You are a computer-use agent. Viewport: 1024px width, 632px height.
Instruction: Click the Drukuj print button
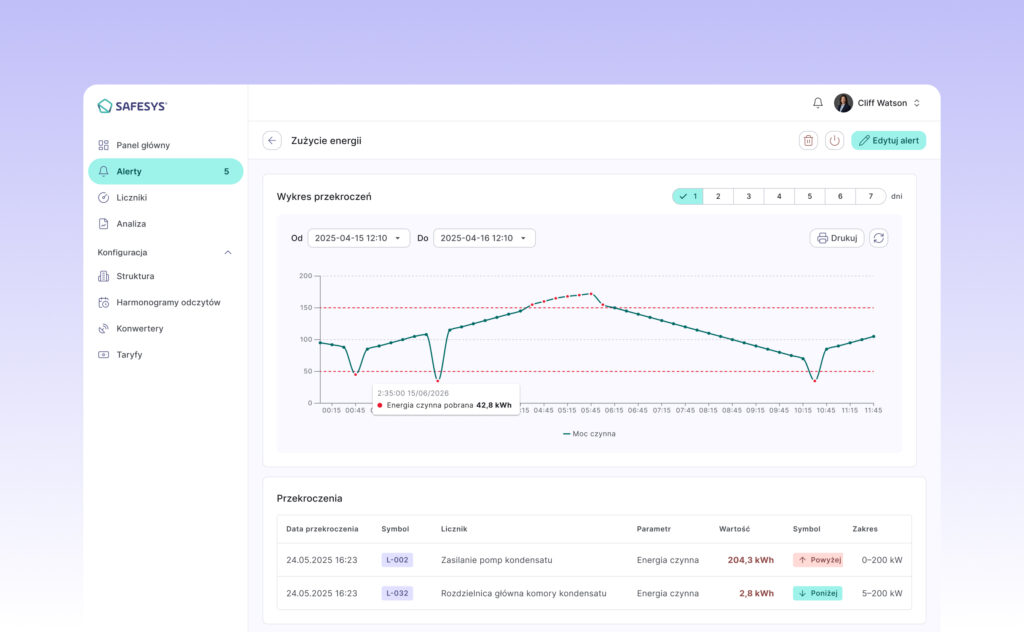click(x=837, y=238)
